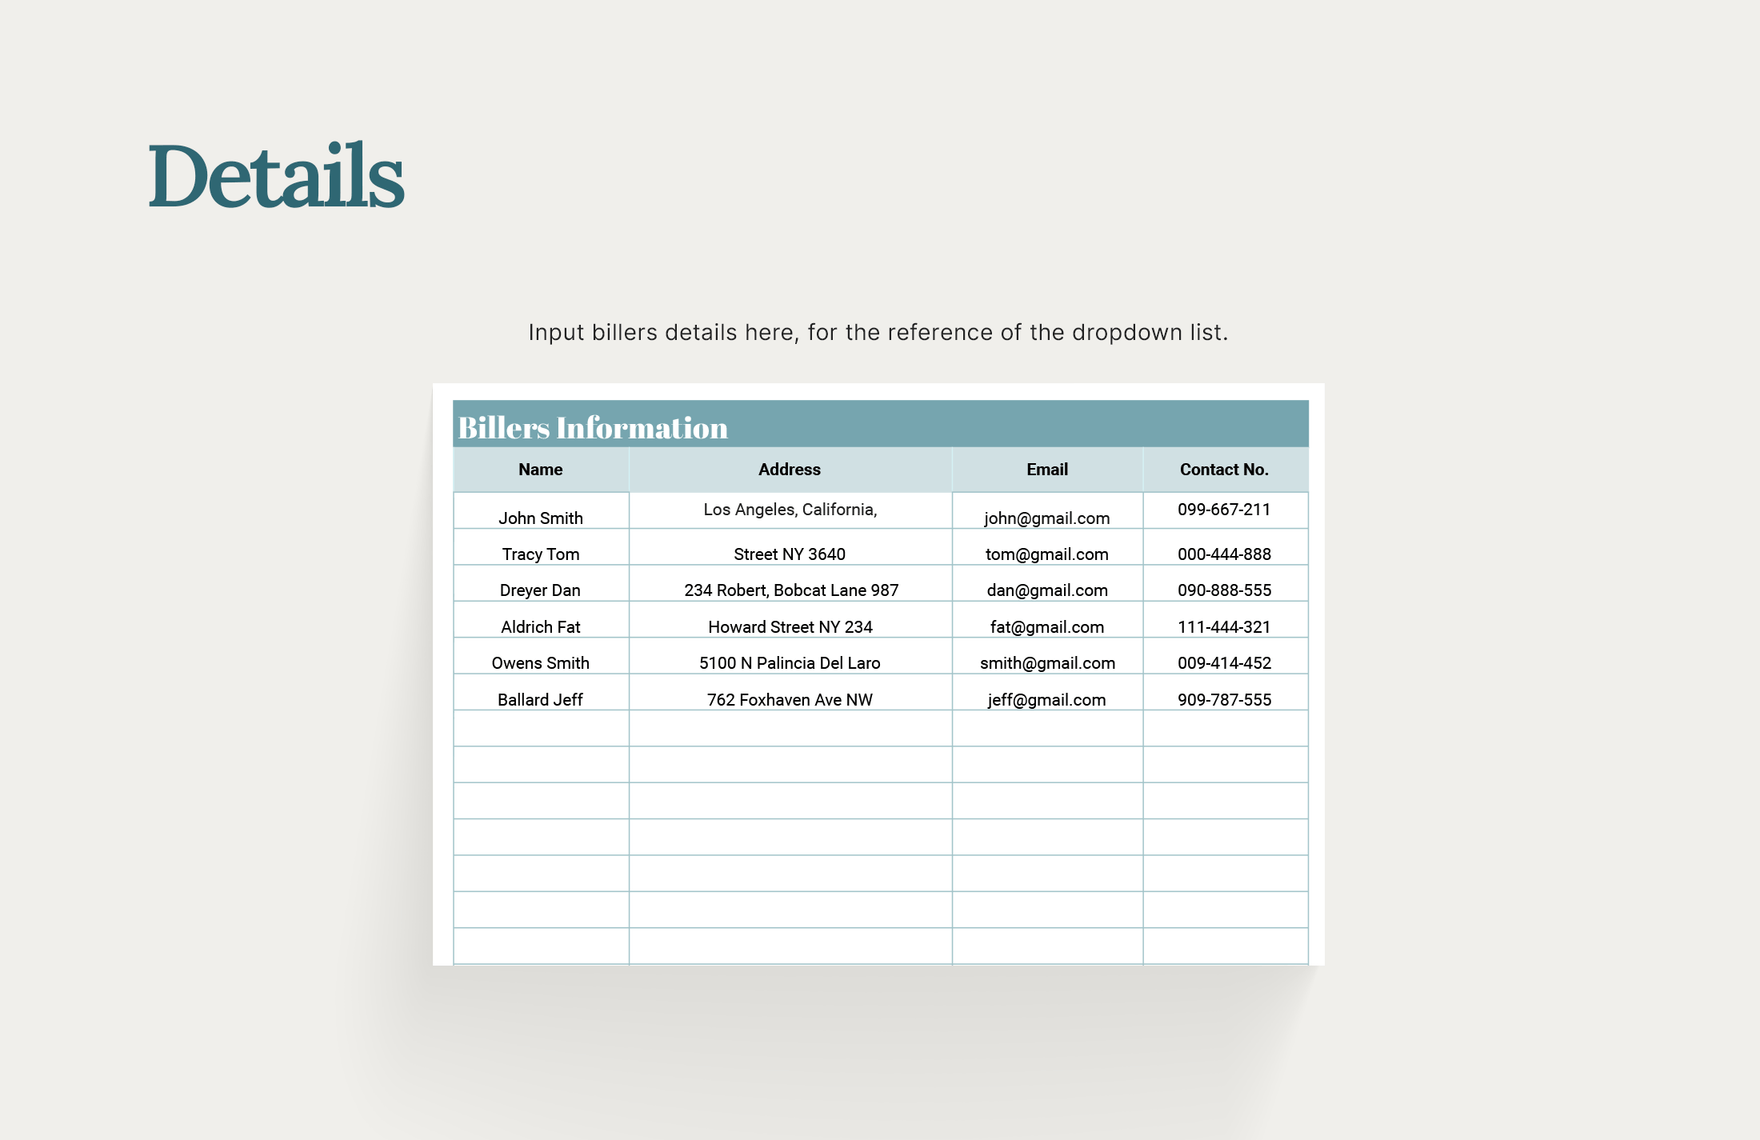
Task: Select the fat@gmail.com email cell
Action: click(1047, 620)
